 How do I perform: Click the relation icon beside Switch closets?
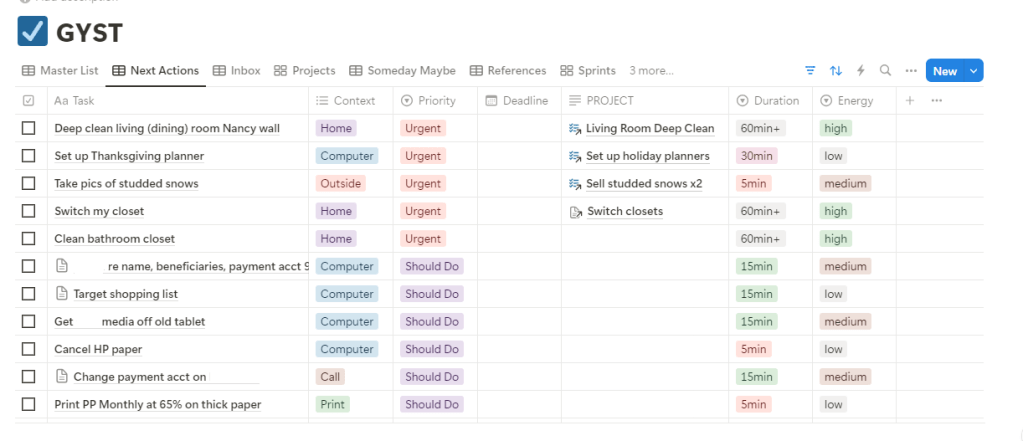575,212
